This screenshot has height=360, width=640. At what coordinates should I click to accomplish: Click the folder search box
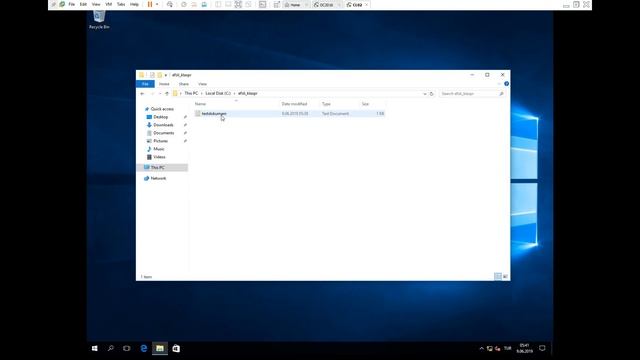[x=472, y=93]
